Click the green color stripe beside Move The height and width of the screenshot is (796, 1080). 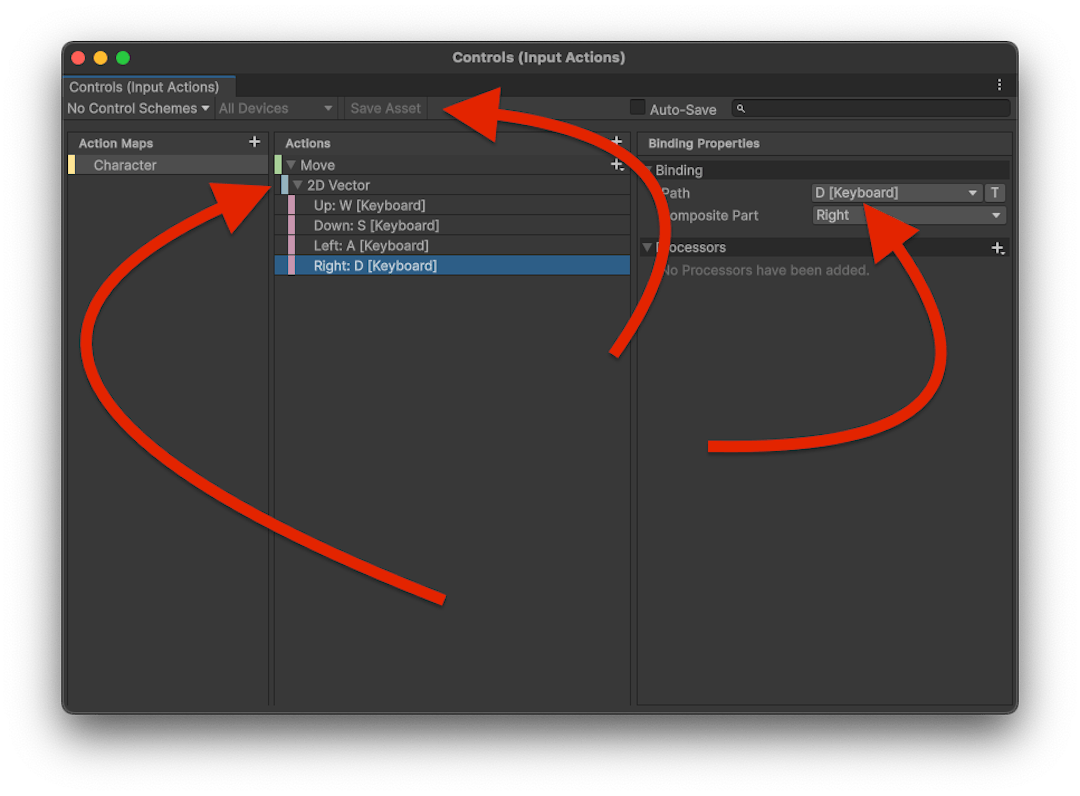pyautogui.click(x=279, y=164)
